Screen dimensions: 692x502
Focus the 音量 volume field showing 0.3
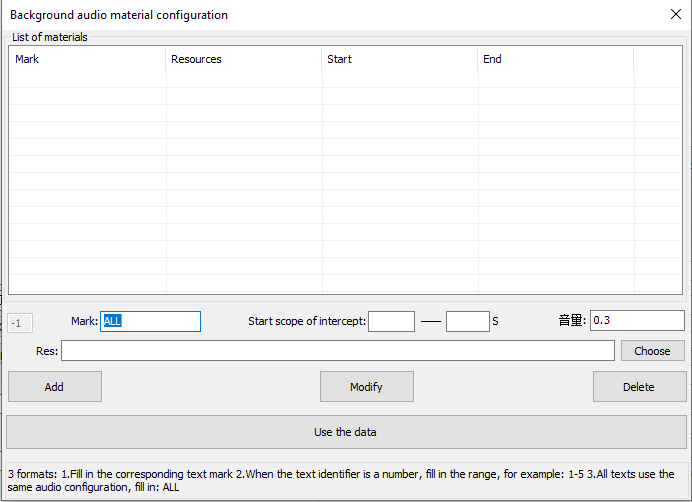tap(636, 321)
